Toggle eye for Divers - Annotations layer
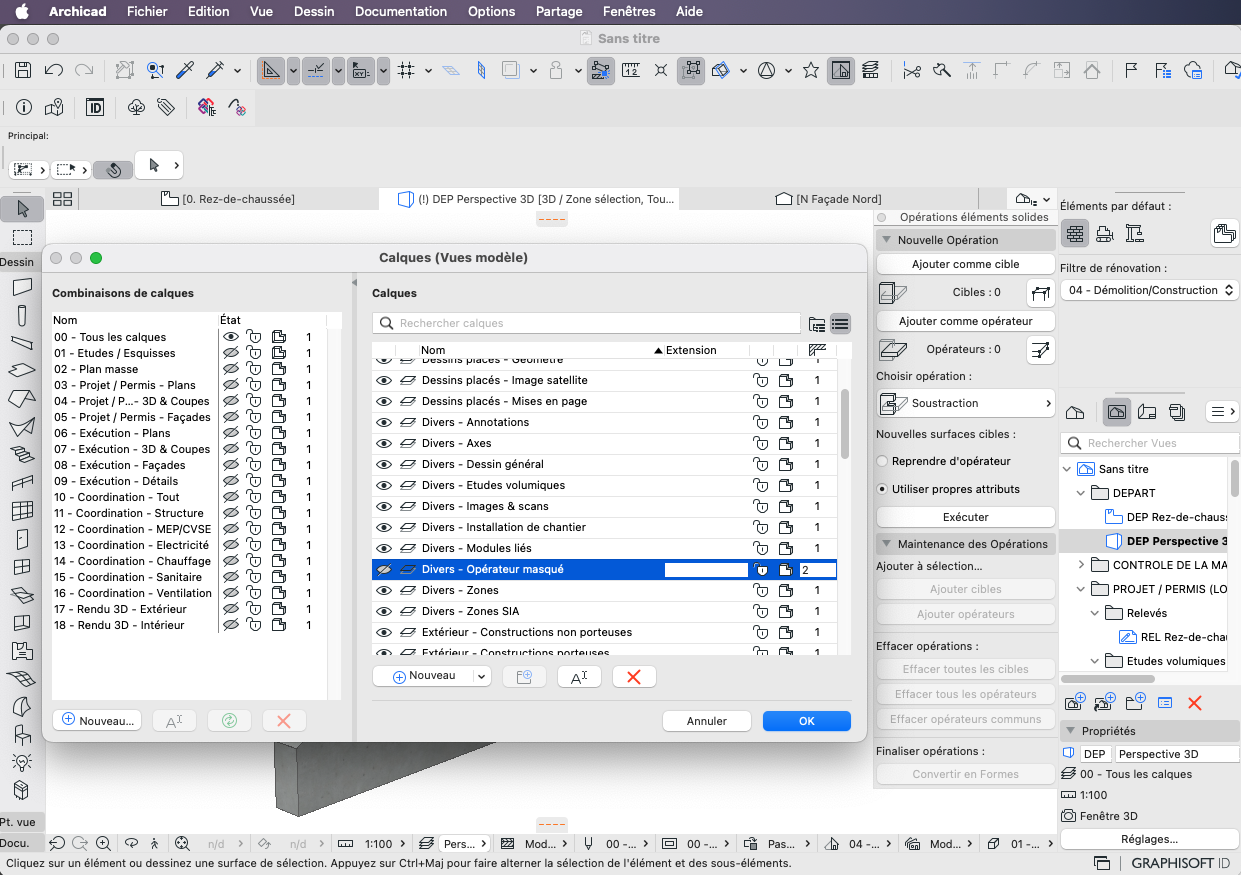1241x875 pixels. pos(383,422)
